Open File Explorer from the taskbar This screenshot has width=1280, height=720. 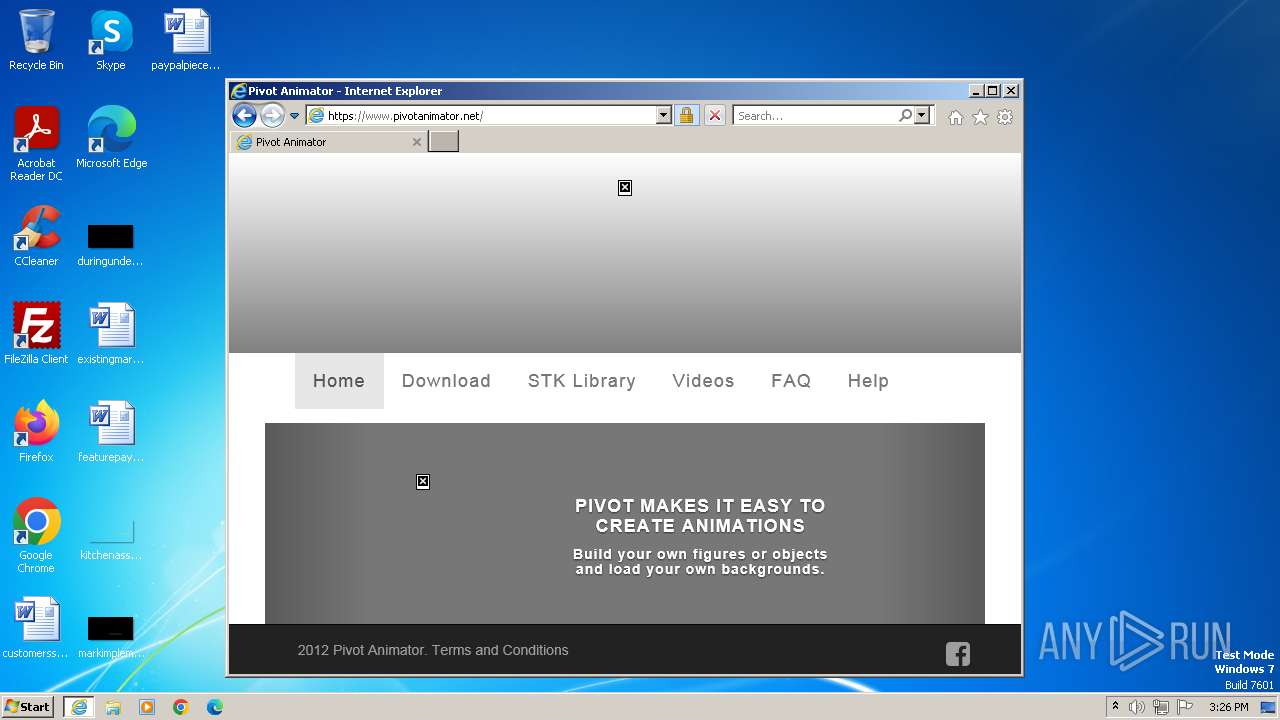click(x=113, y=707)
